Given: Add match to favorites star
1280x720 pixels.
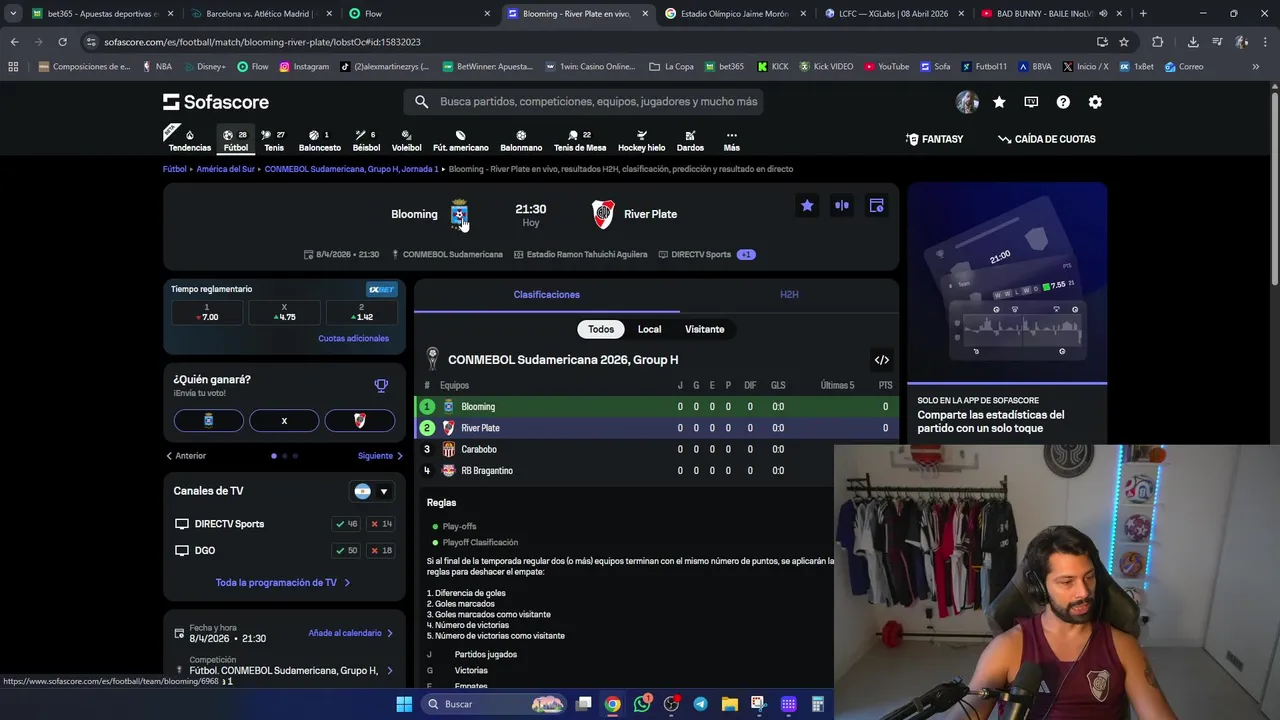Looking at the screenshot, I should (807, 205).
